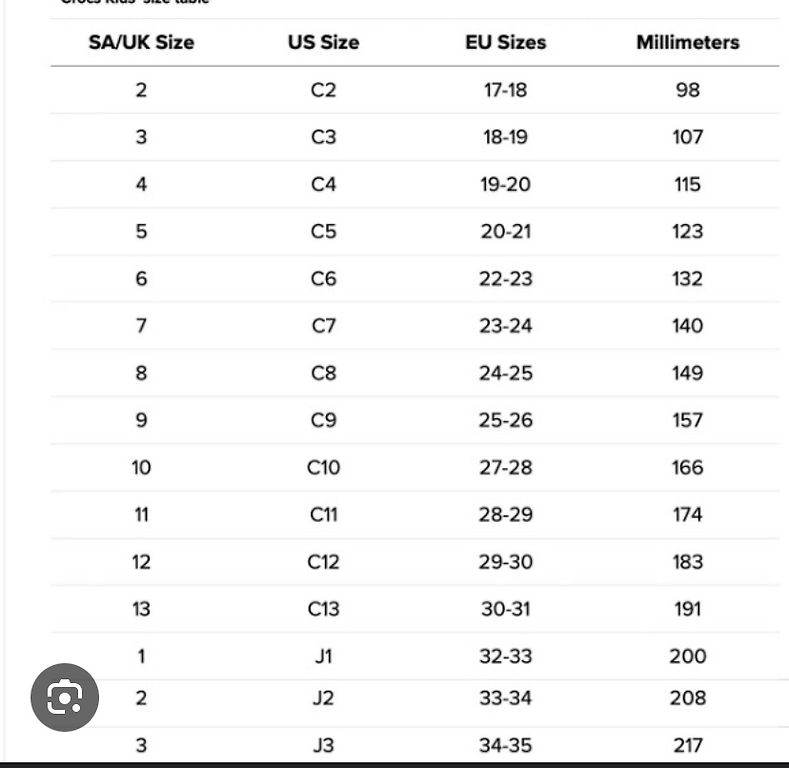
Task: Click the 22-23 EU size cell
Action: click(x=506, y=279)
